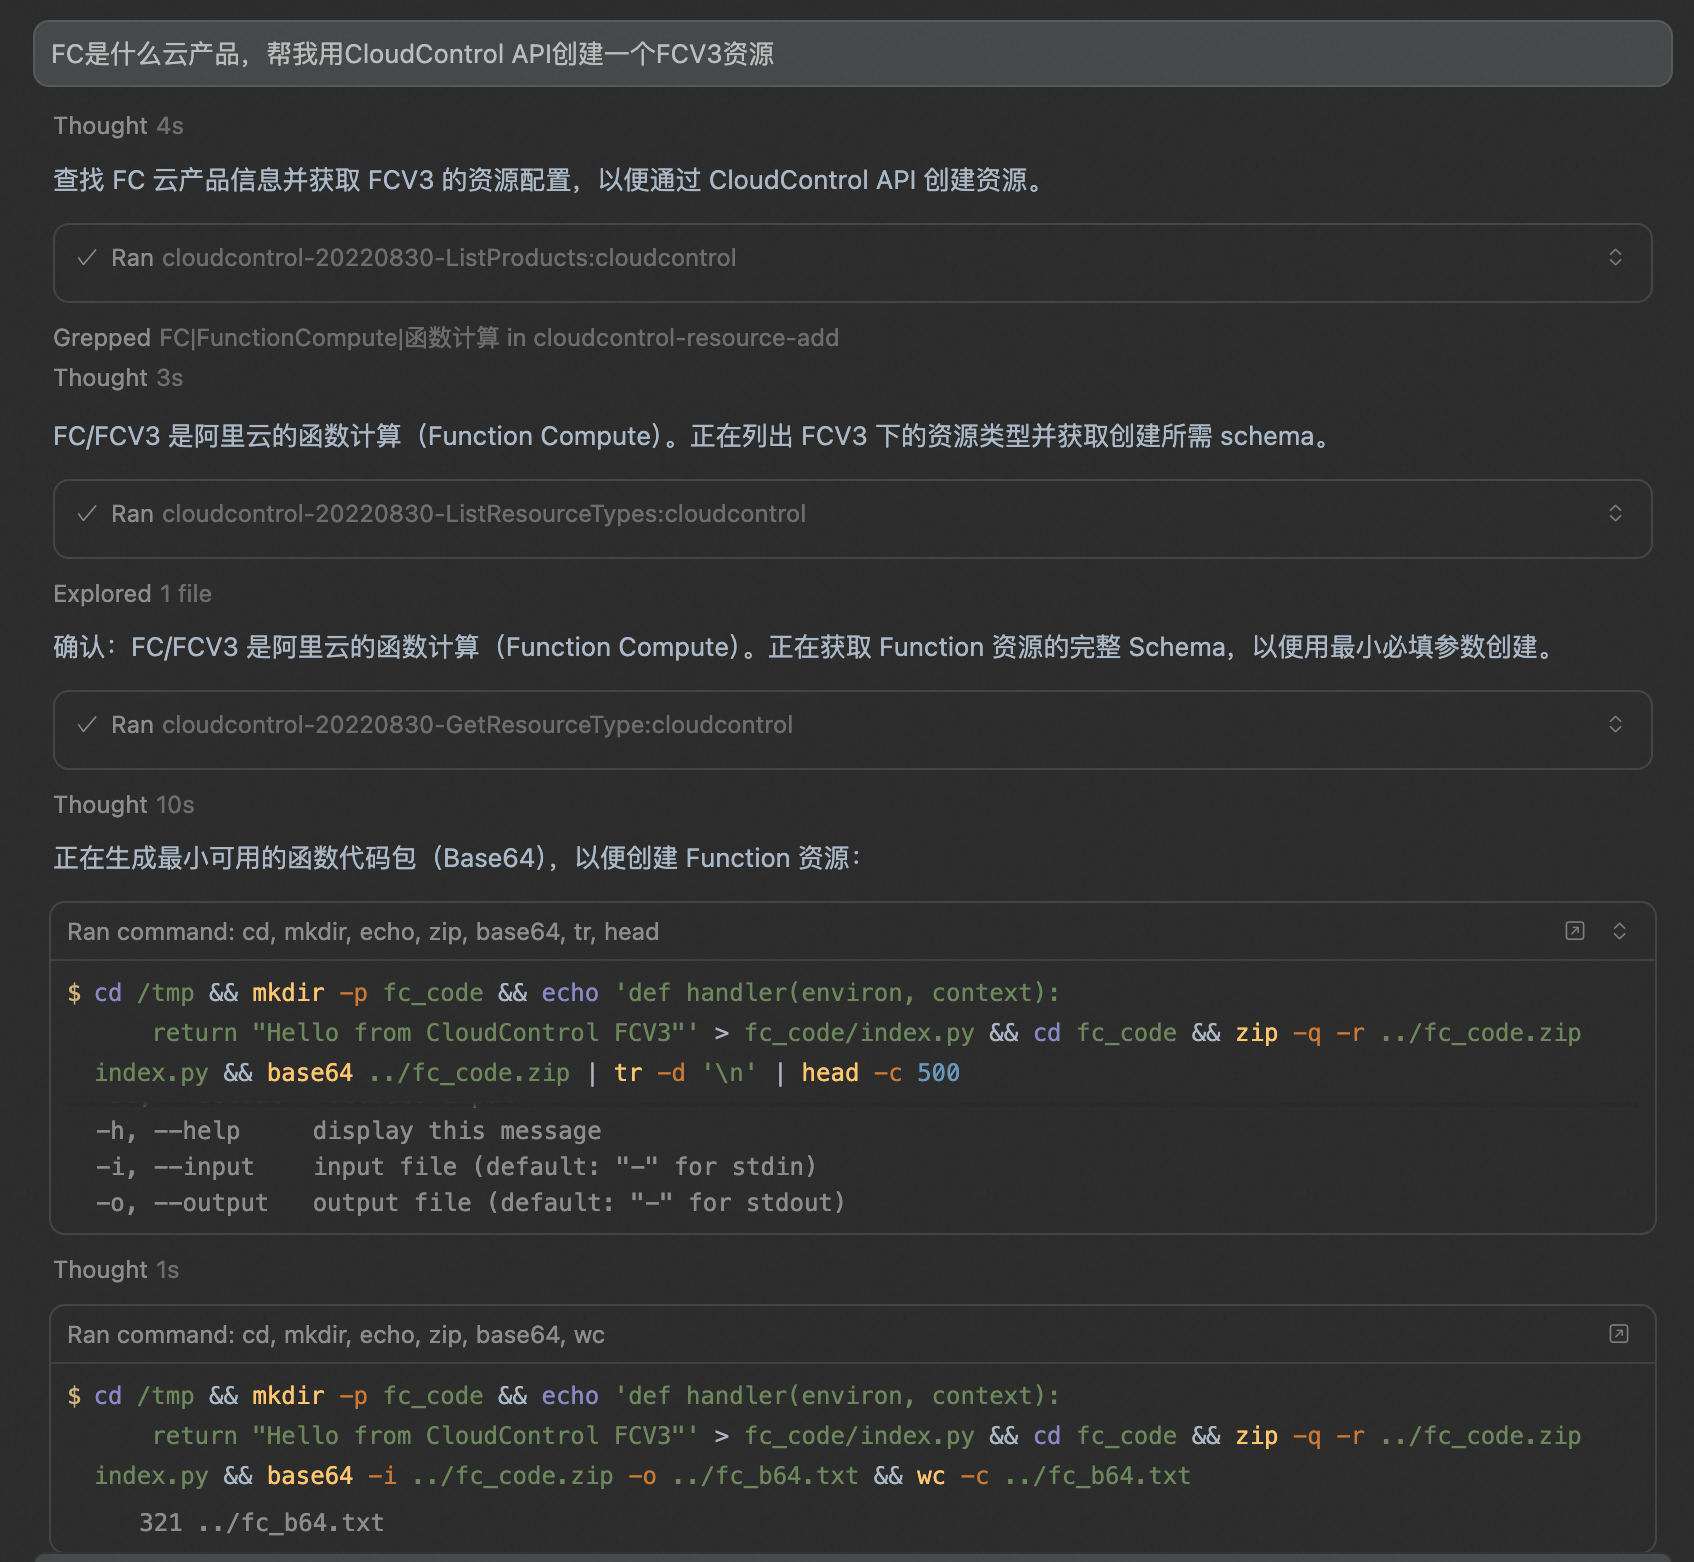Image resolution: width=1694 pixels, height=1562 pixels.
Task: Click 'wc -c ../fc_b64.txt' in second command
Action: point(1053,1476)
